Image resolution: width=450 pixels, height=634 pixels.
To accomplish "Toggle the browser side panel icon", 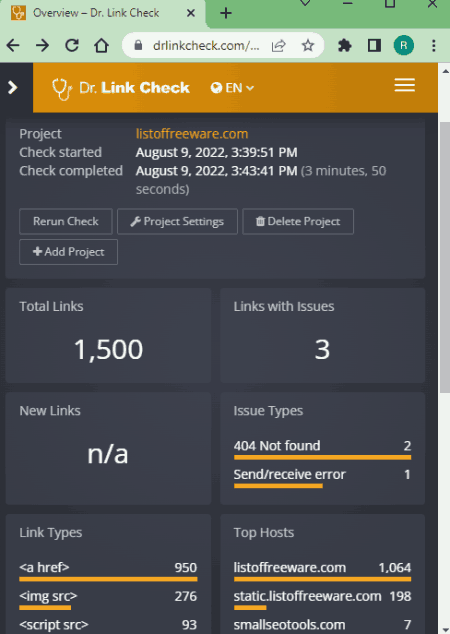I will coord(374,45).
